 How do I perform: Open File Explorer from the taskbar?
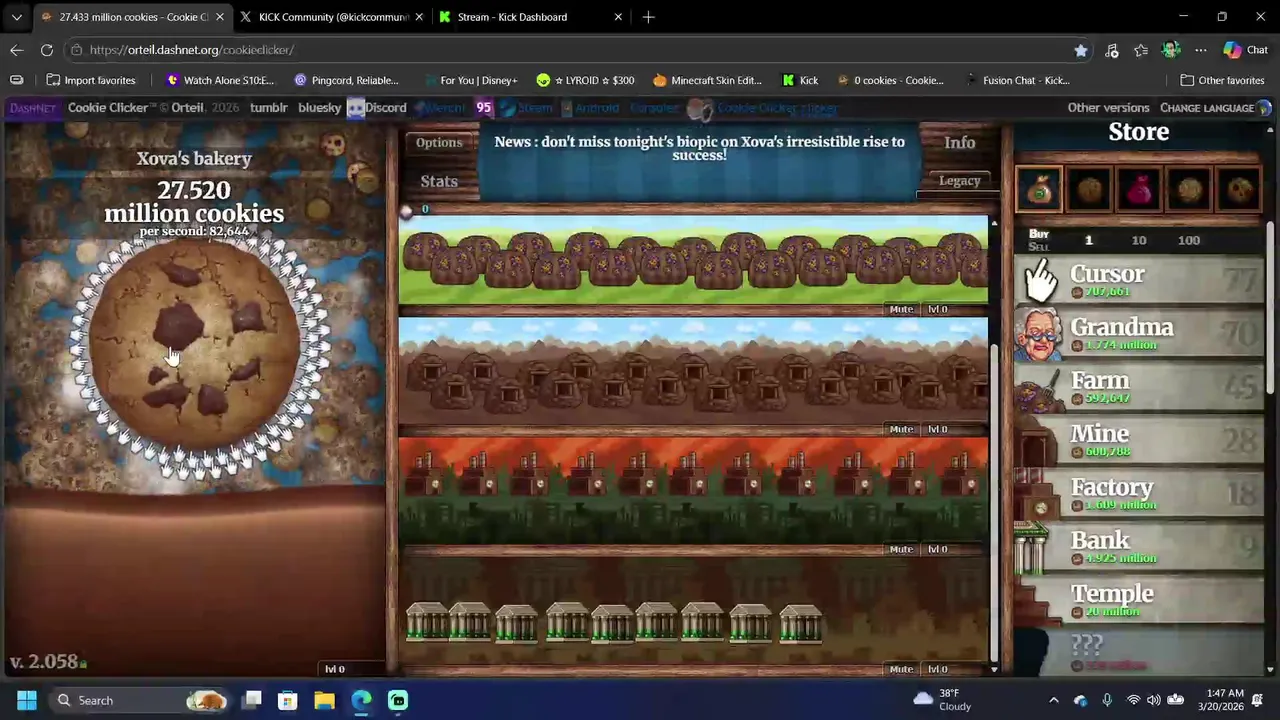point(324,700)
